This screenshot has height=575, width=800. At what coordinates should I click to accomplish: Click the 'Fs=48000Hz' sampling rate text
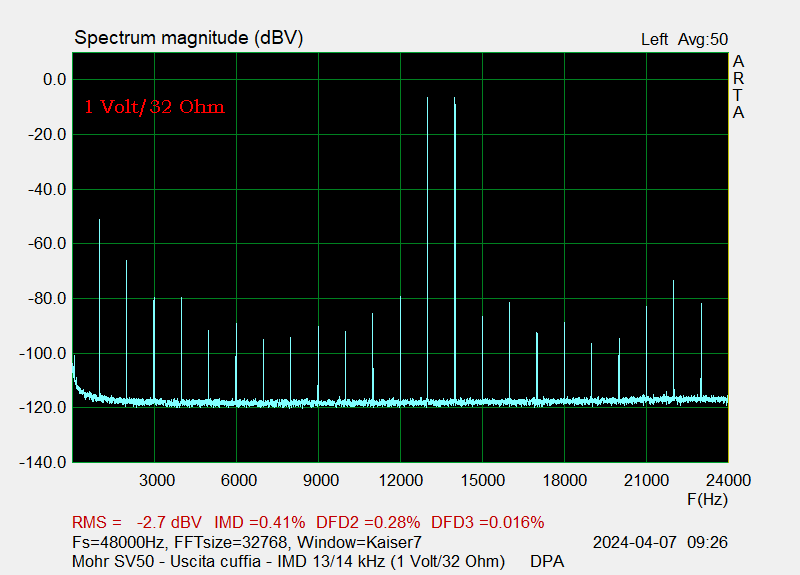tap(119, 542)
